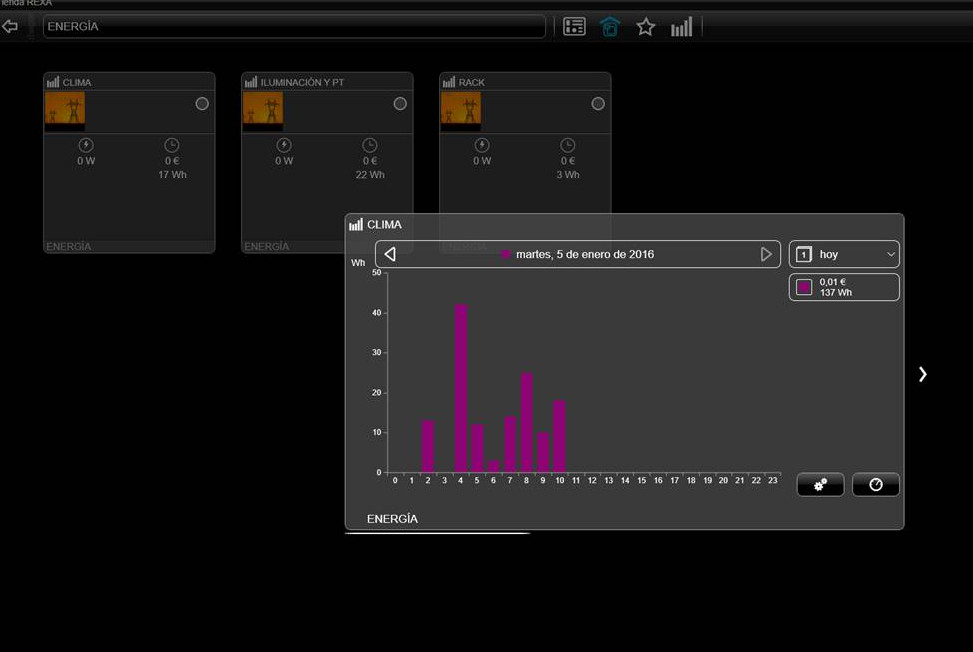Image resolution: width=973 pixels, height=652 pixels.
Task: Click ENERGÍA label at bottom of the popup
Action: click(390, 518)
